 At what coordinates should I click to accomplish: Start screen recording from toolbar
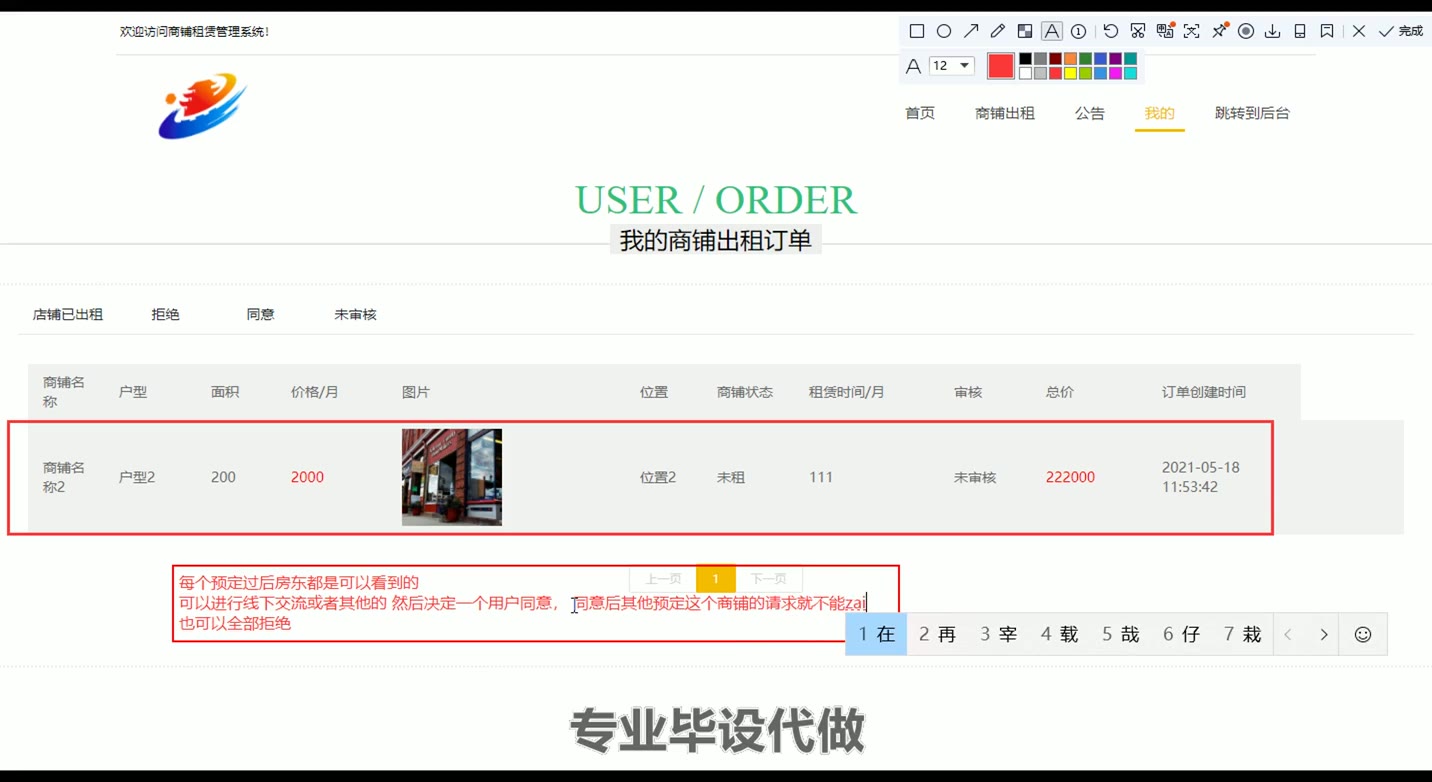pyautogui.click(x=1246, y=31)
